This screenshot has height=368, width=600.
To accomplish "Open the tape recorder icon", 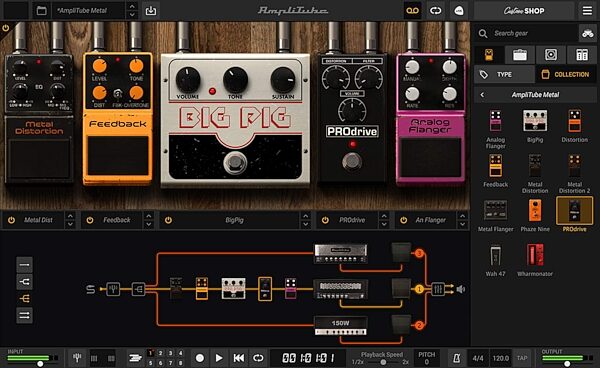I will (412, 10).
